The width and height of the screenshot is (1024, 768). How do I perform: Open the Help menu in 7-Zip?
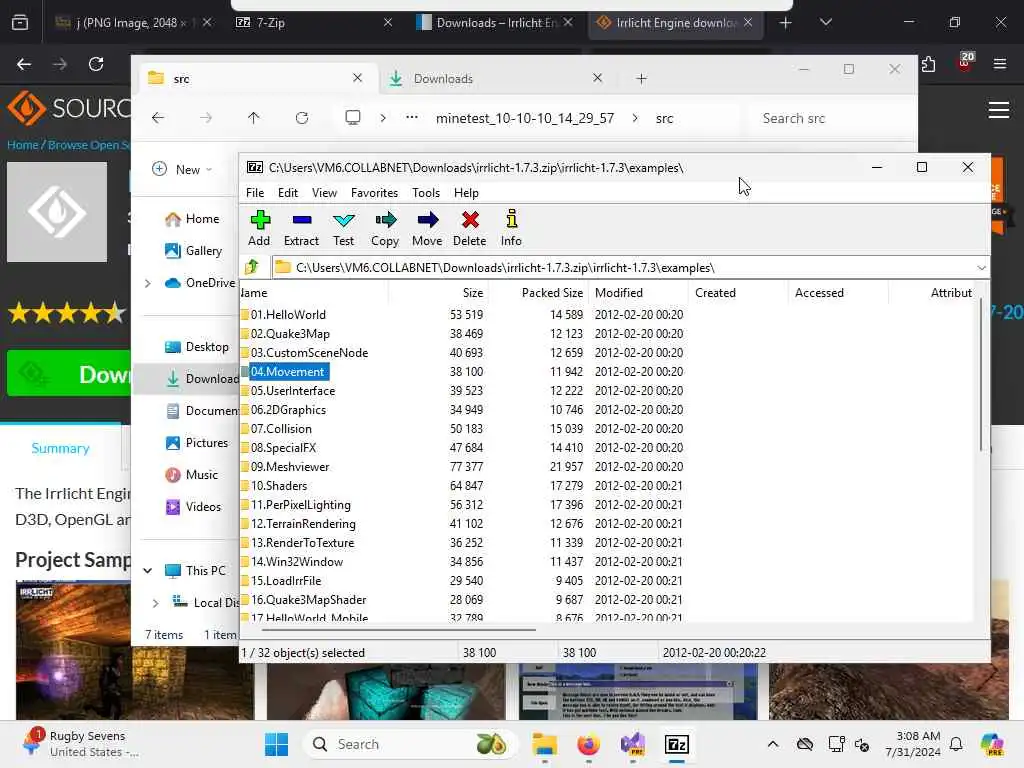pos(466,193)
